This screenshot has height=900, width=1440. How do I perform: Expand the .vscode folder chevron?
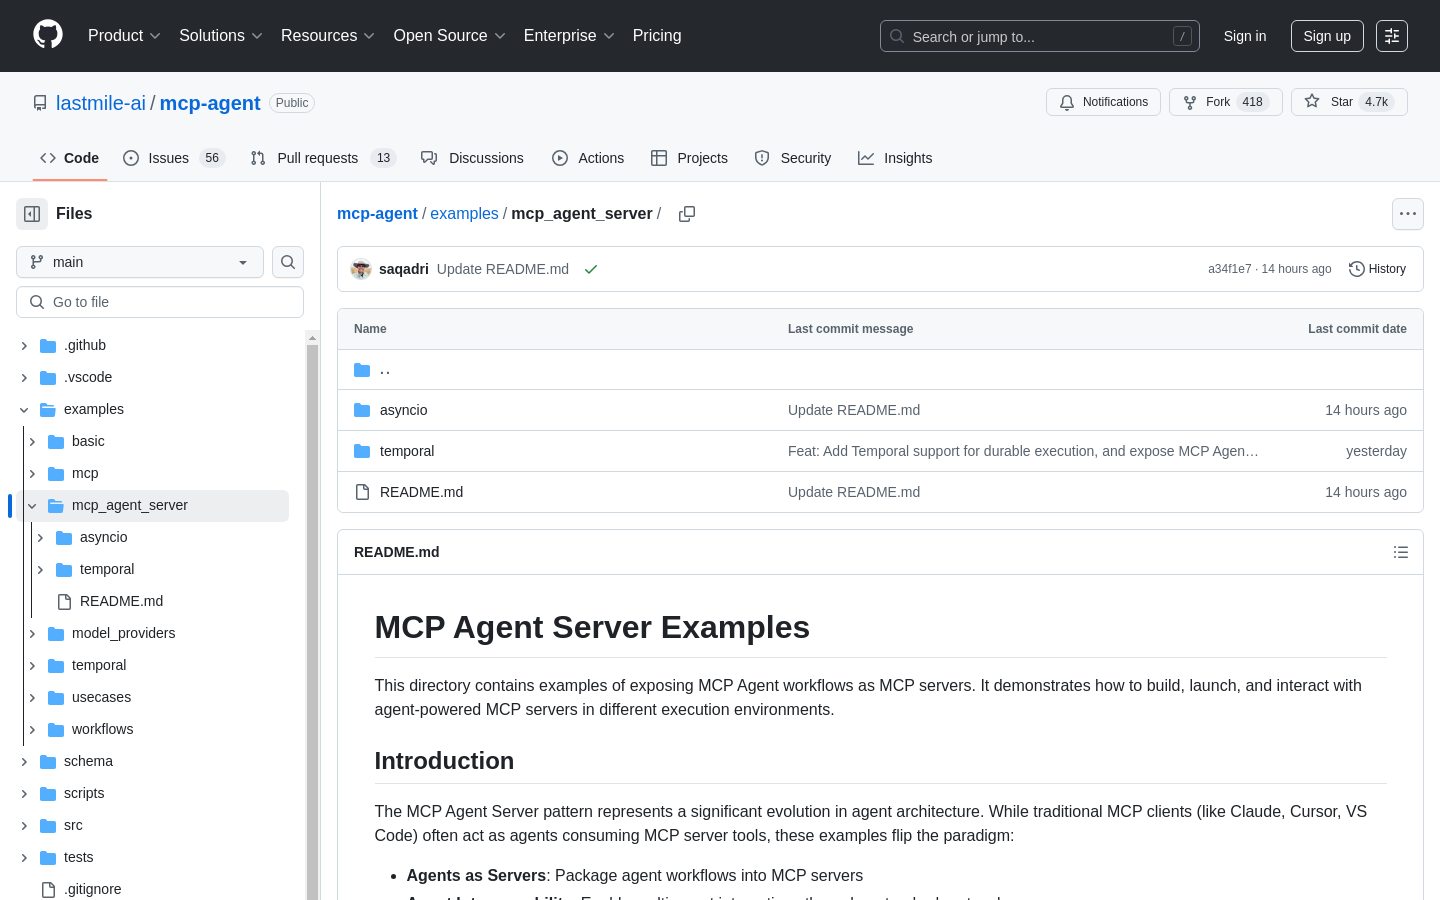point(24,378)
